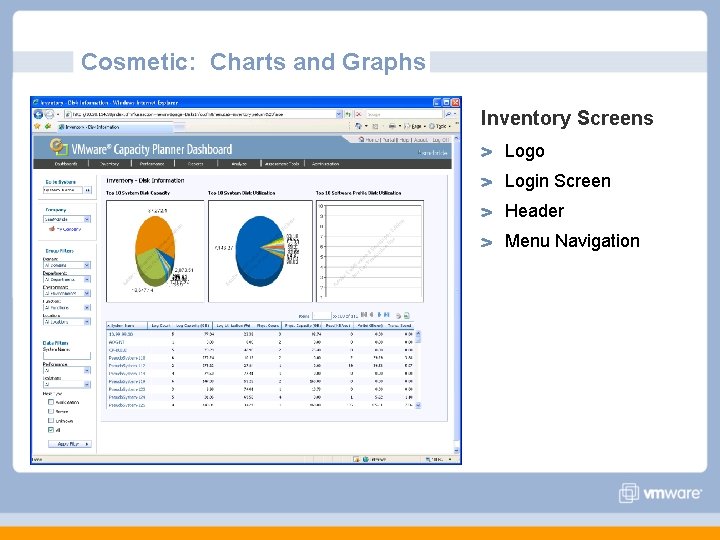Check the Workstation host type checkbox
Image resolution: width=720 pixels, height=540 pixels.
click(x=51, y=402)
